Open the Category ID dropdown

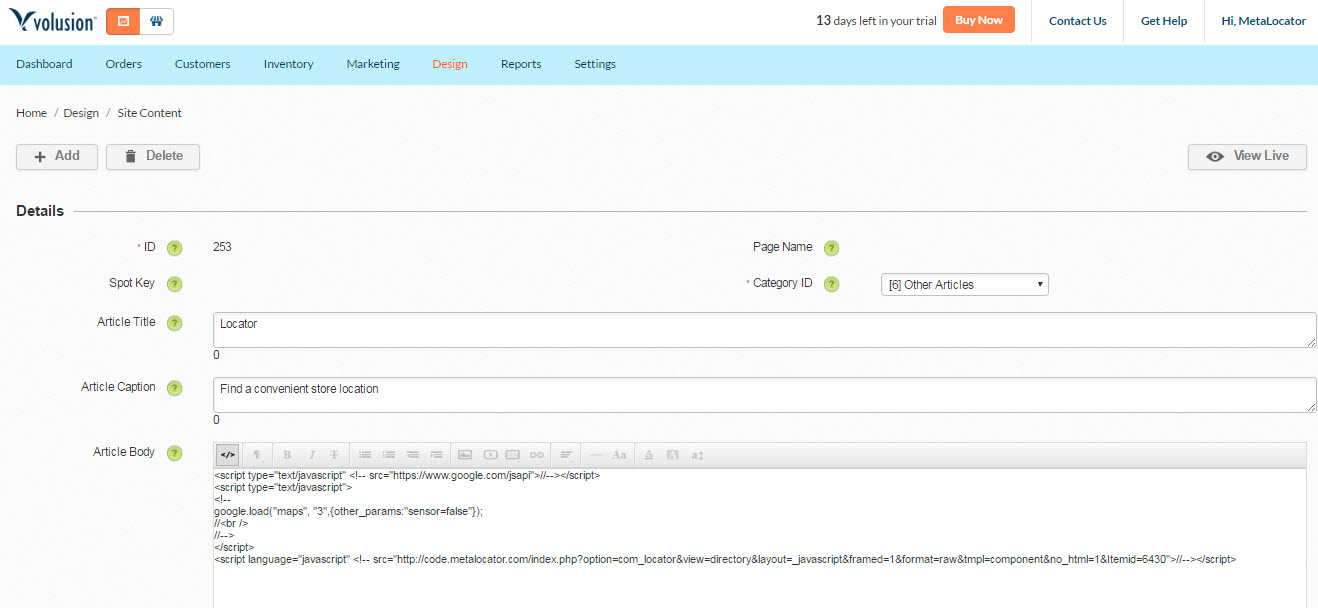[x=965, y=284]
